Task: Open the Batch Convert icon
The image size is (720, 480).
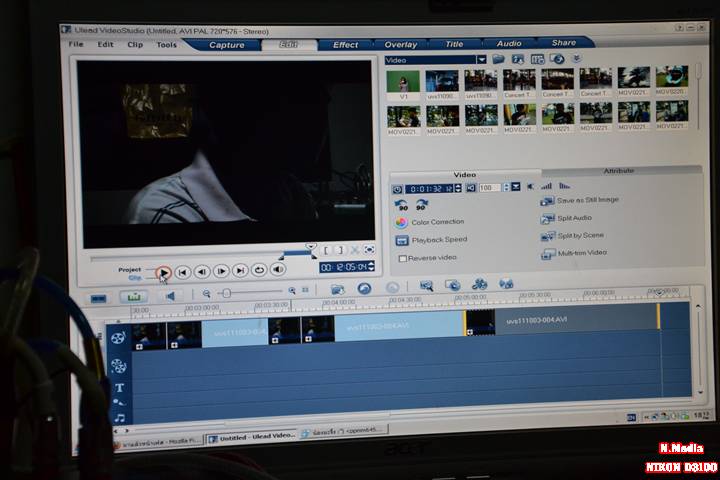Action: (x=453, y=286)
